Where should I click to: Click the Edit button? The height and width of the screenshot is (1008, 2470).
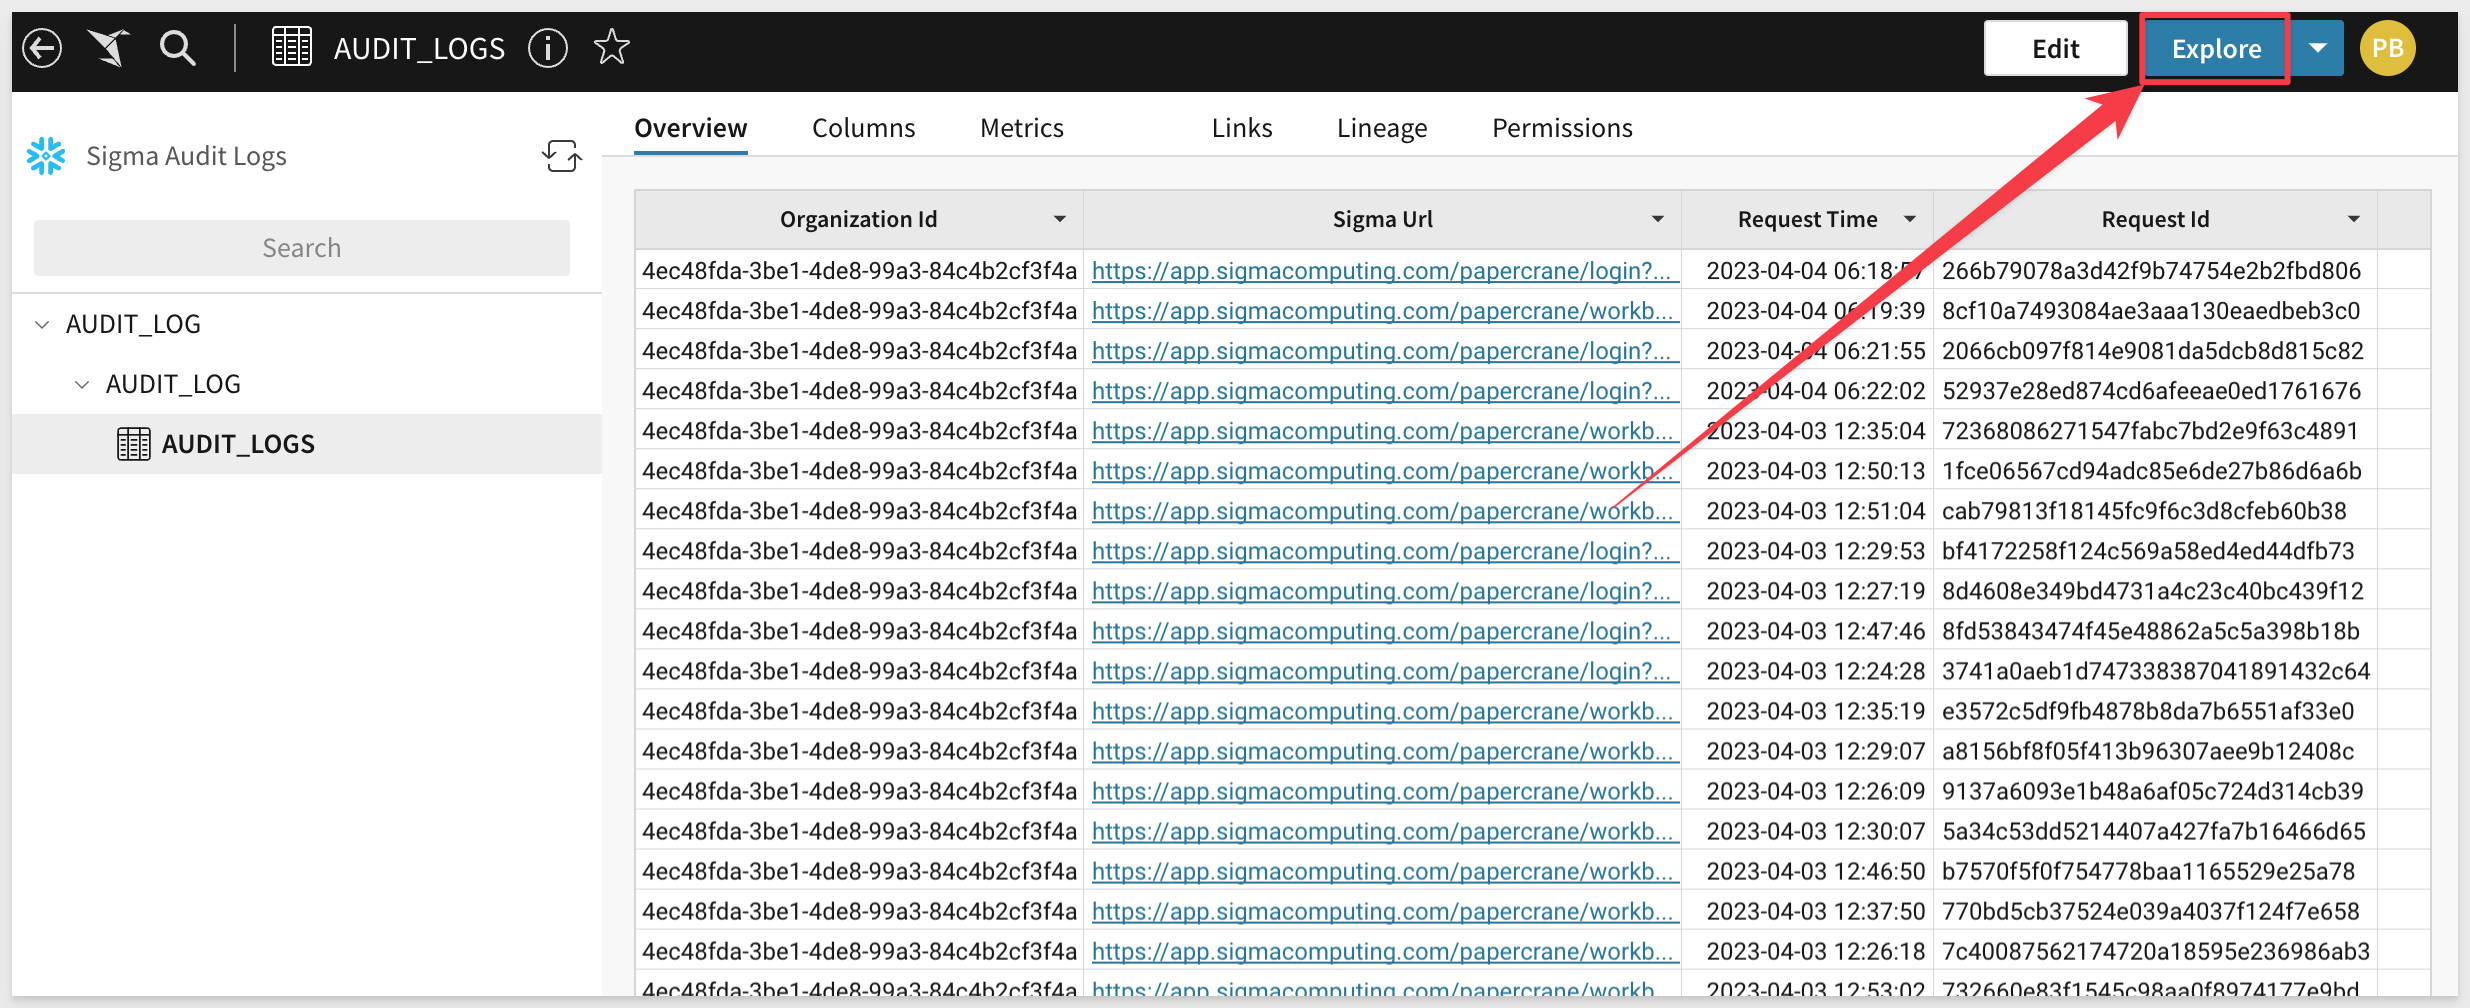pos(2056,48)
